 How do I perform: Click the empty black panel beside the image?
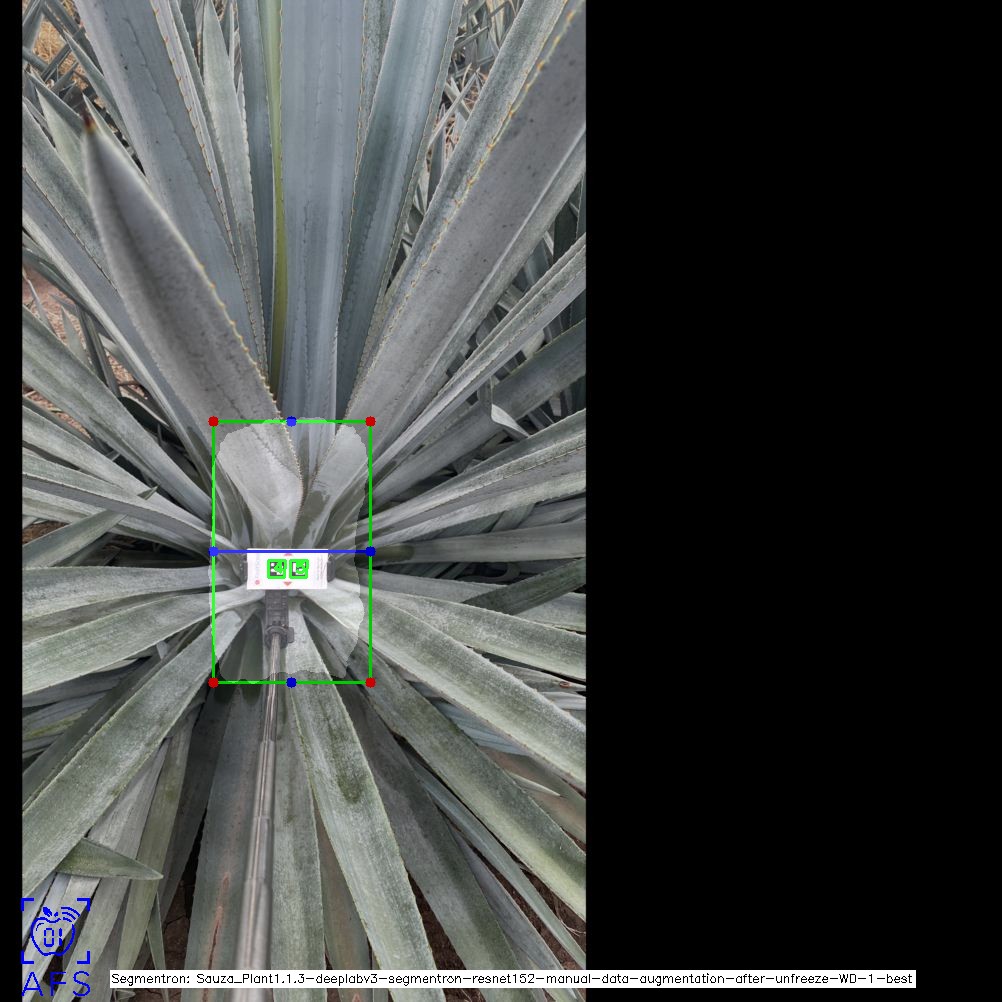790,450
